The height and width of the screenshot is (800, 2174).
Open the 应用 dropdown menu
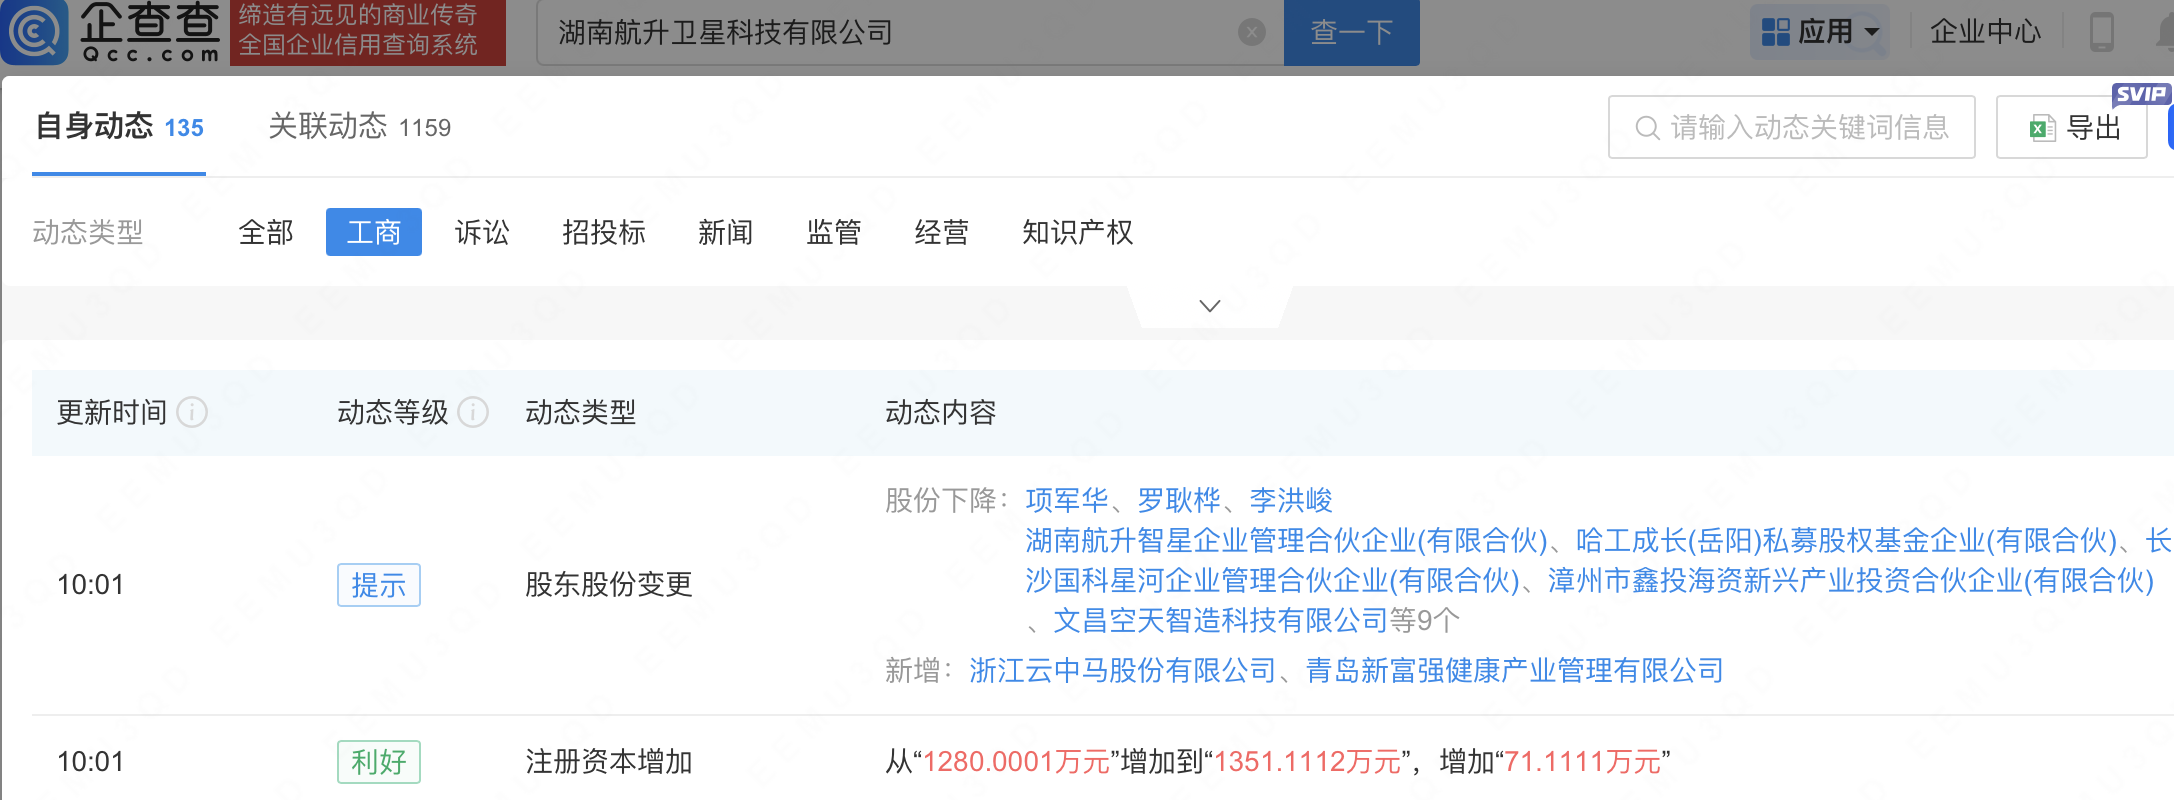[x=1819, y=32]
